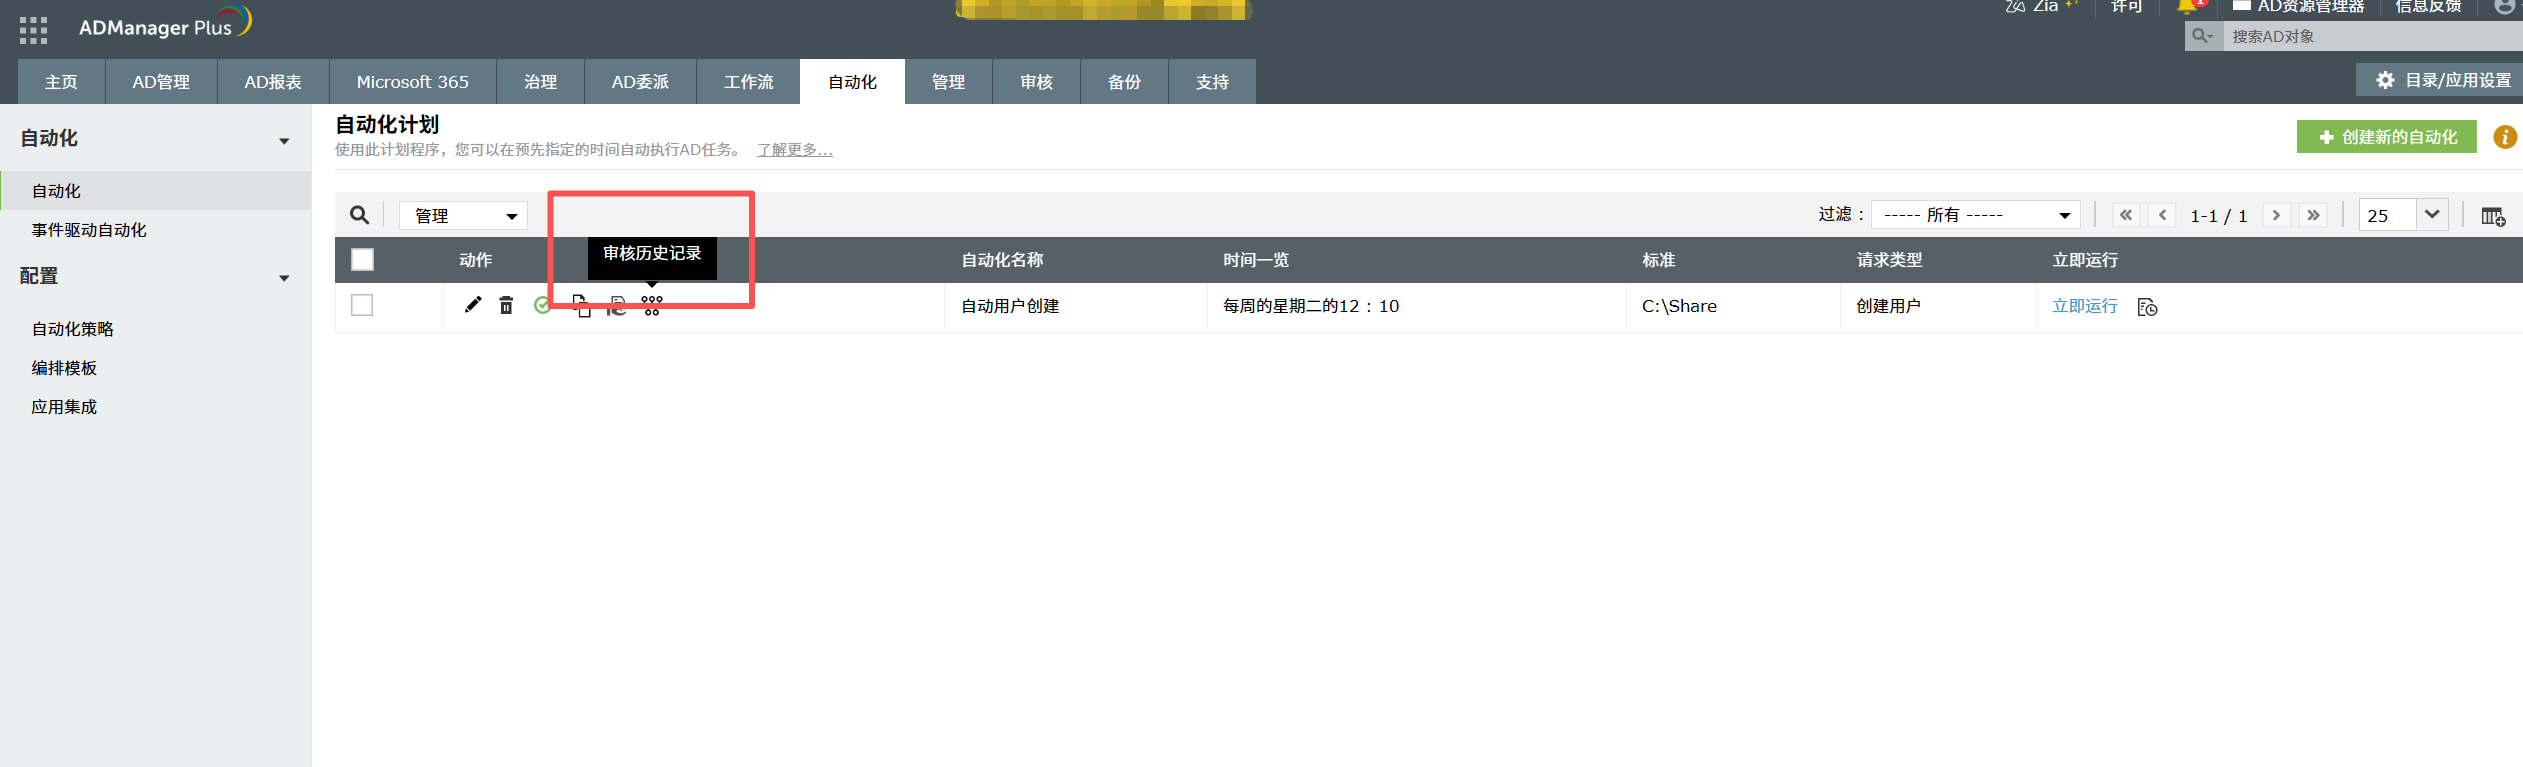The image size is (2523, 767).
Task: Click the orange info icon
Action: [x=2505, y=137]
